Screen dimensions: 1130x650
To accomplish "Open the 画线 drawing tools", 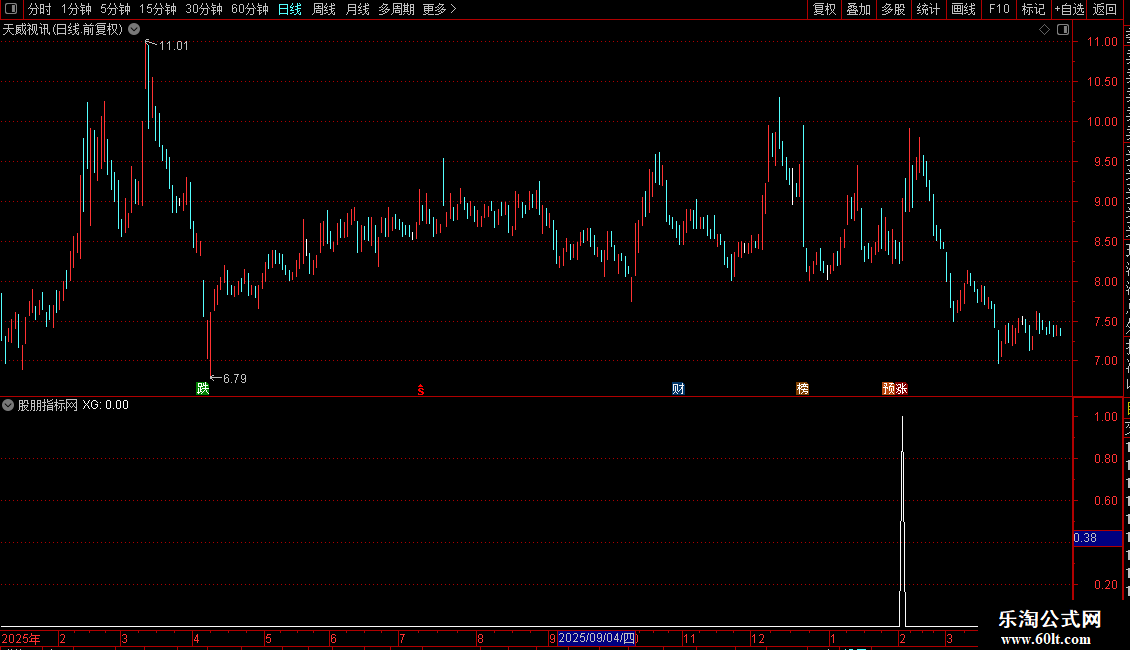I will [x=963, y=9].
